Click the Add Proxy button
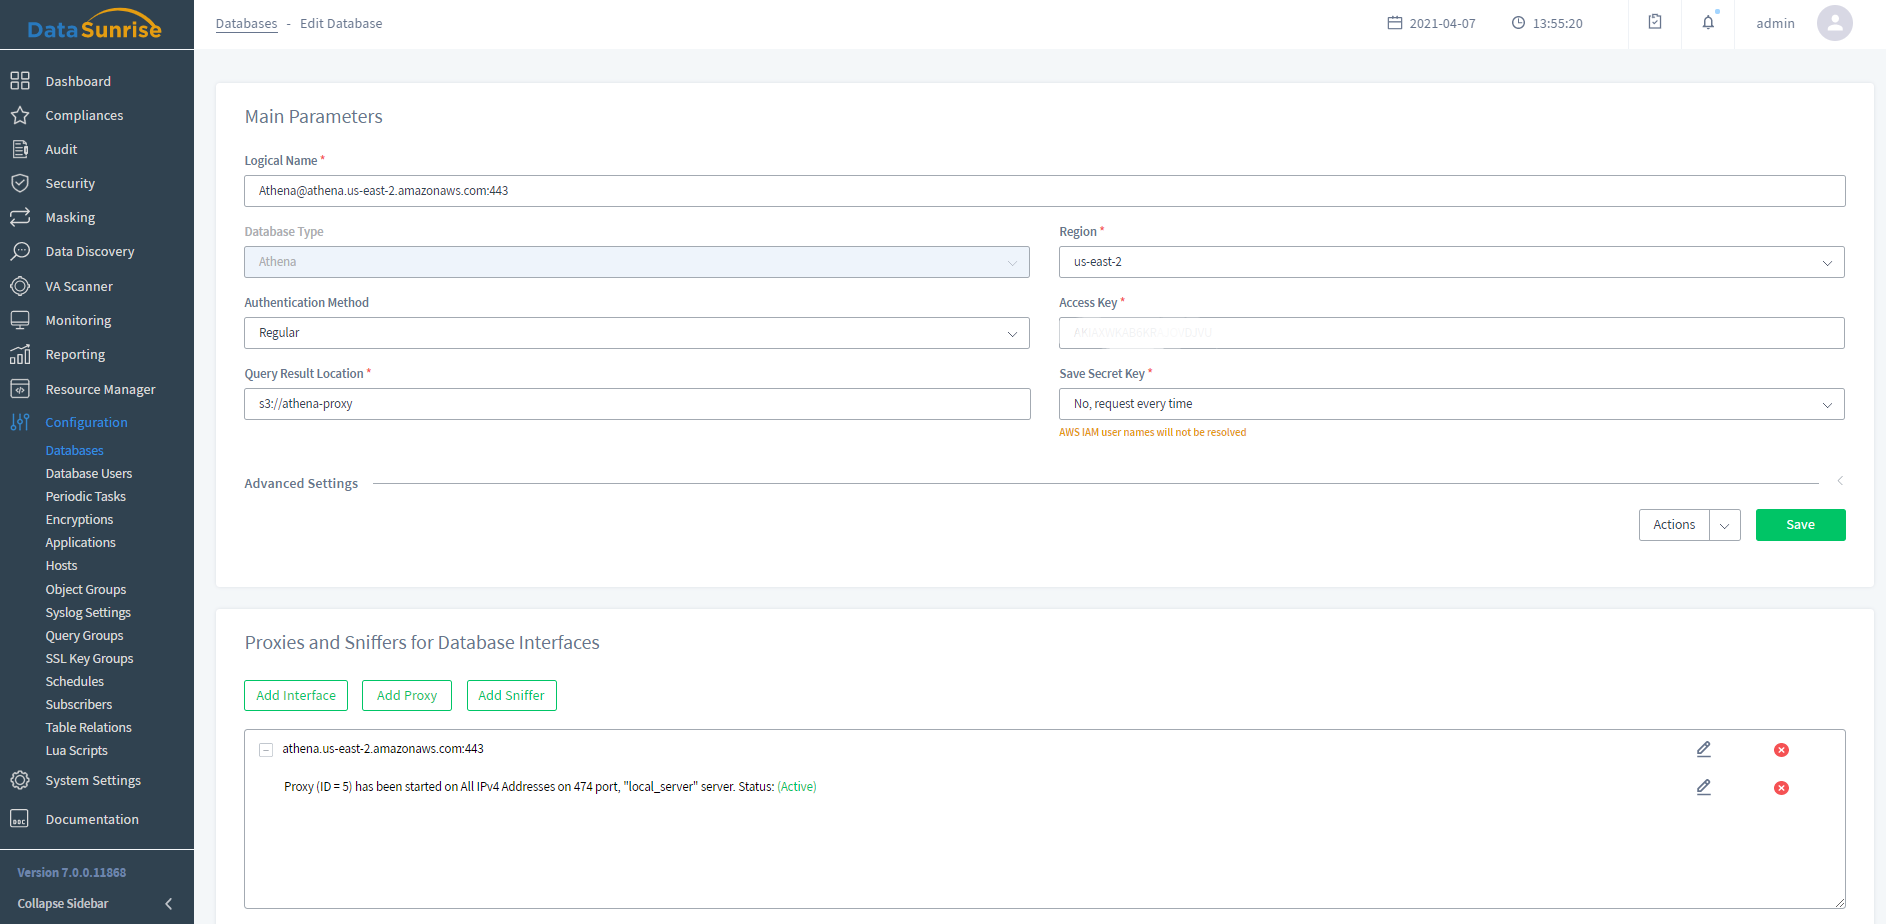This screenshot has width=1886, height=924. pyautogui.click(x=407, y=696)
